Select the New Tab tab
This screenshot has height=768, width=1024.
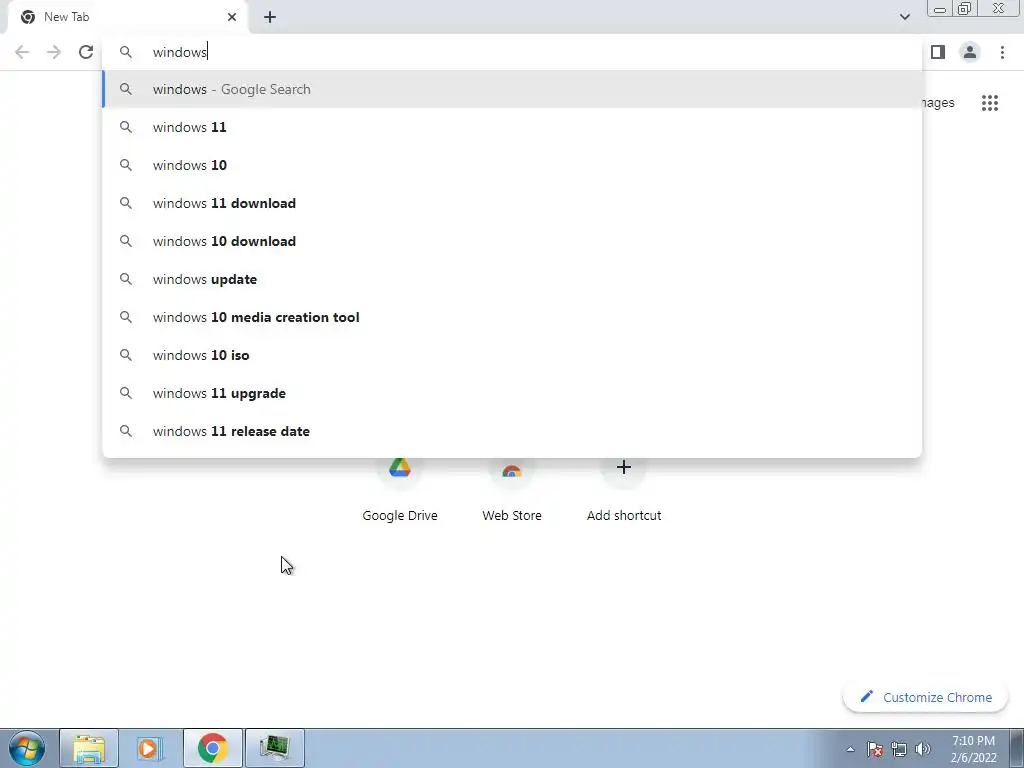[128, 17]
